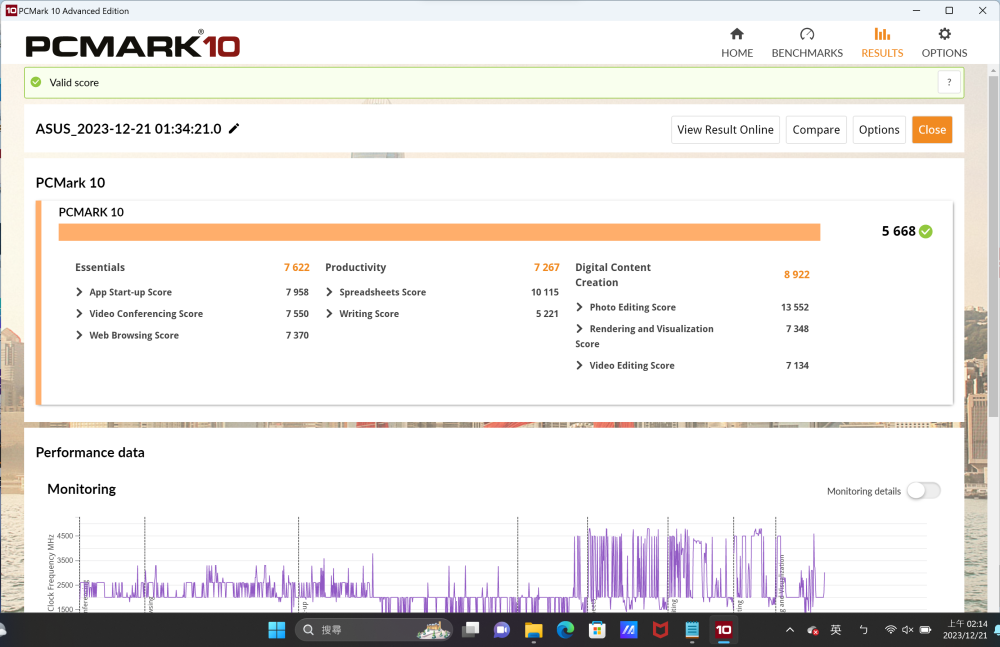This screenshot has width=1000, height=647.
Task: Switch to the Results tab
Action: 882,43
